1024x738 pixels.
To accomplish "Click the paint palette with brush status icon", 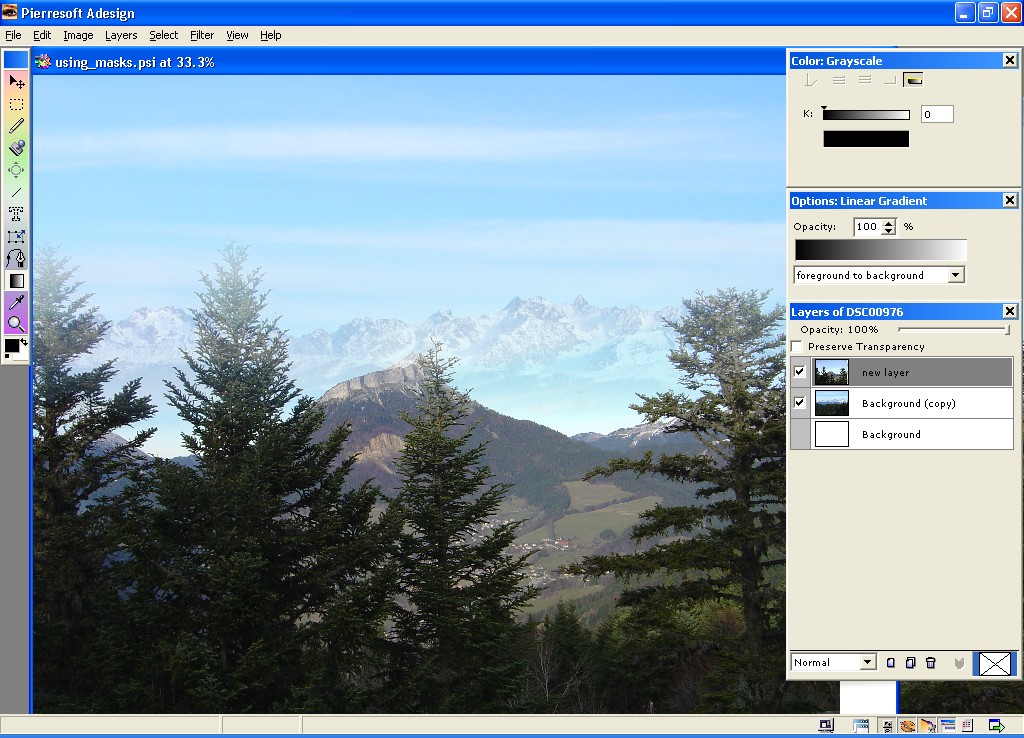I will tap(927, 726).
